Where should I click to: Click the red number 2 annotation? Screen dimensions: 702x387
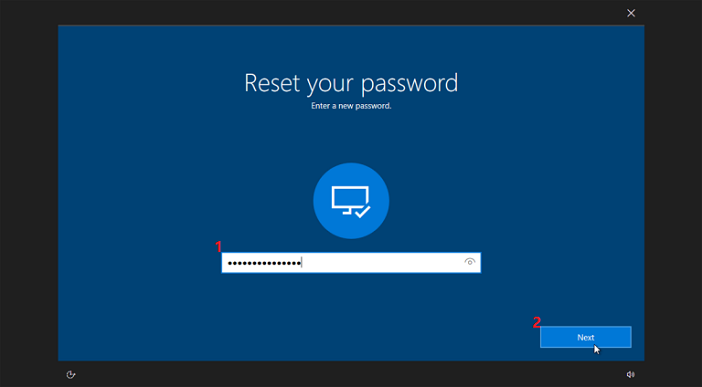pyautogui.click(x=537, y=322)
